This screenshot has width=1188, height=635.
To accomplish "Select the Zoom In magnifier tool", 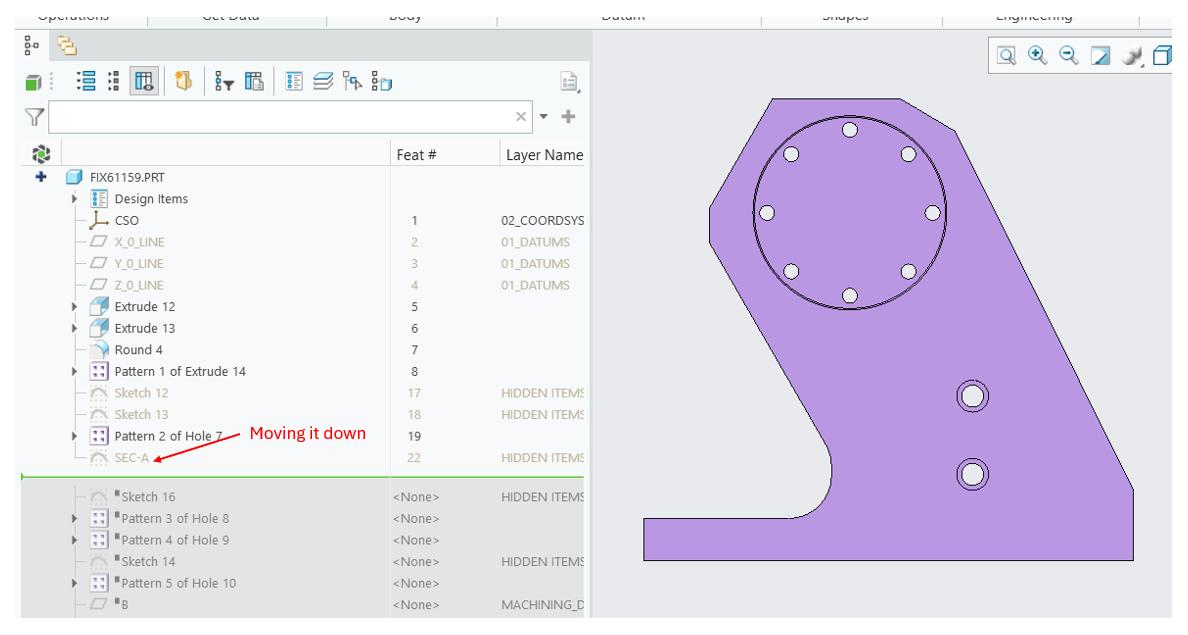I will tap(1037, 55).
